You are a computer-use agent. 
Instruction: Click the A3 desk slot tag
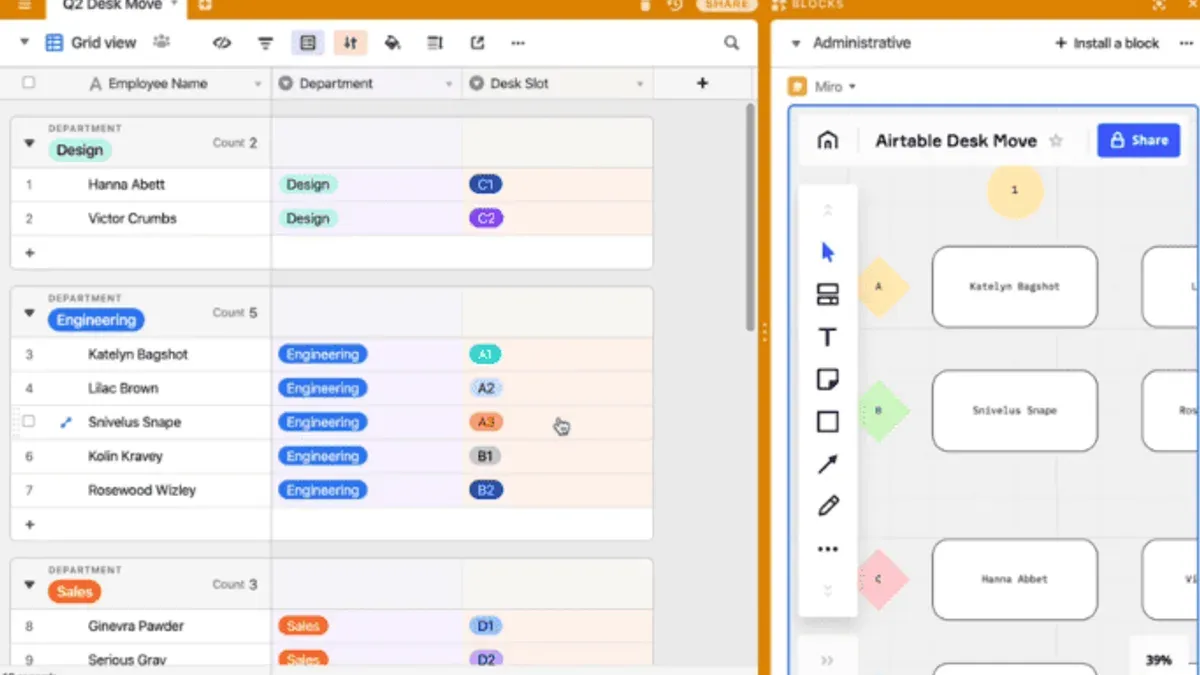pos(486,422)
